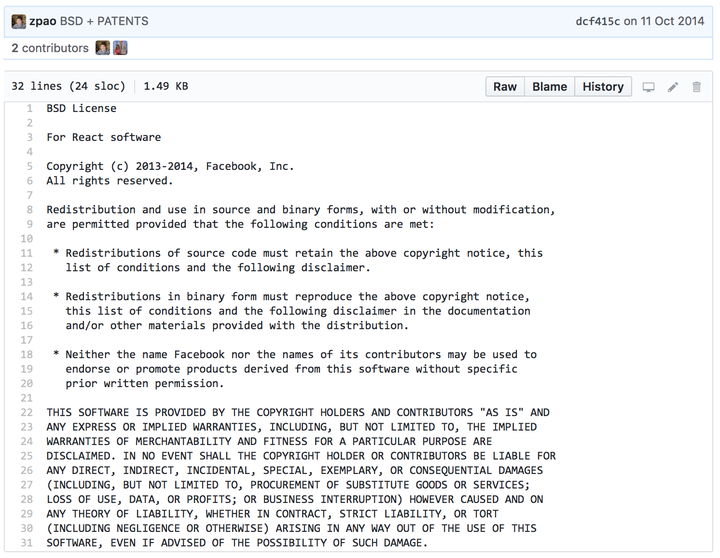720x558 pixels.
Task: Show the 2 contributors list
Action: tap(50, 48)
